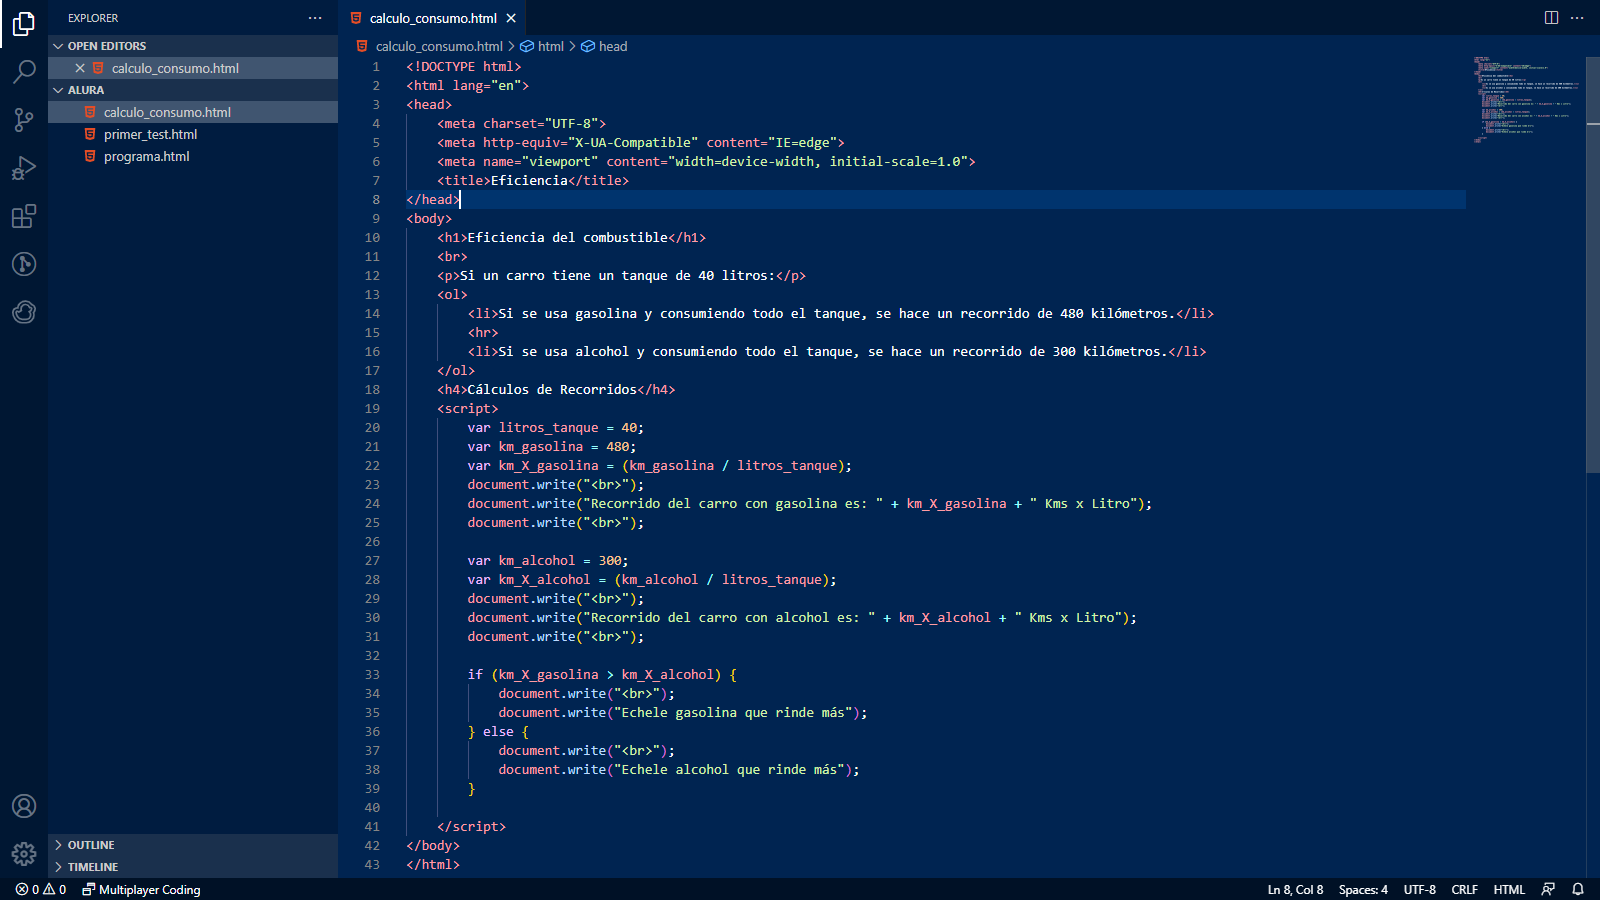Open primer_test.html file
This screenshot has width=1600, height=900.
pos(193,134)
